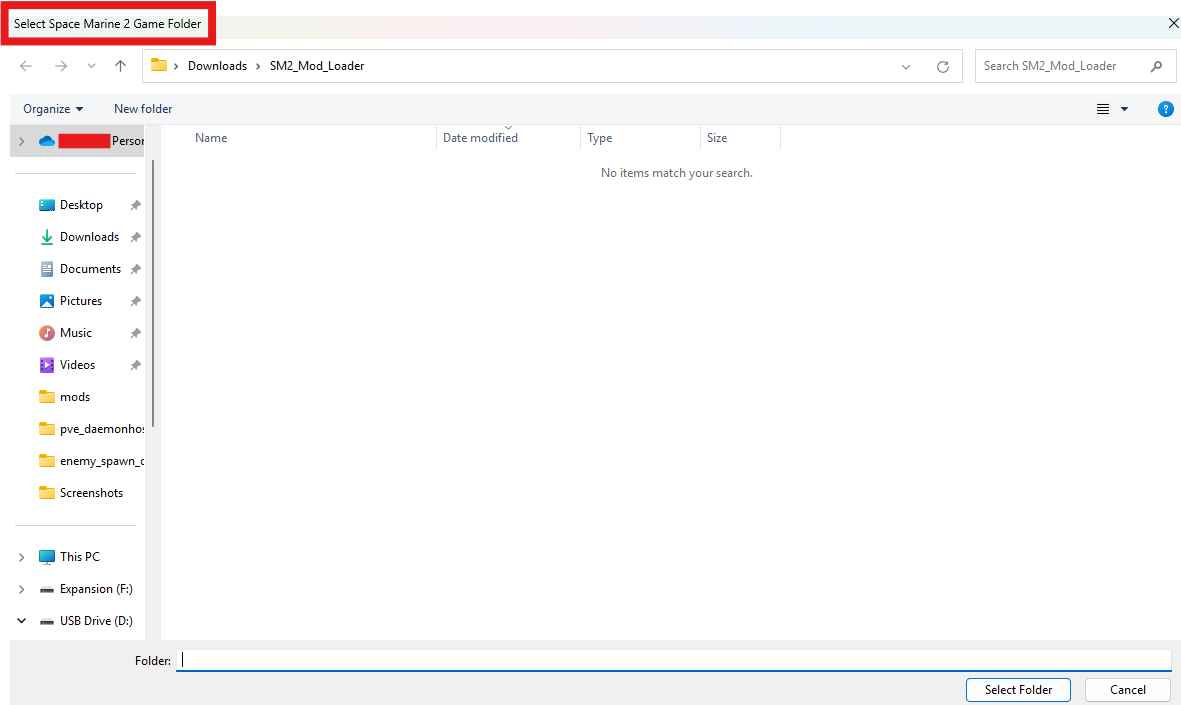Image resolution: width=1181 pixels, height=705 pixels.
Task: Open Desktop in the sidebar
Action: pos(81,205)
